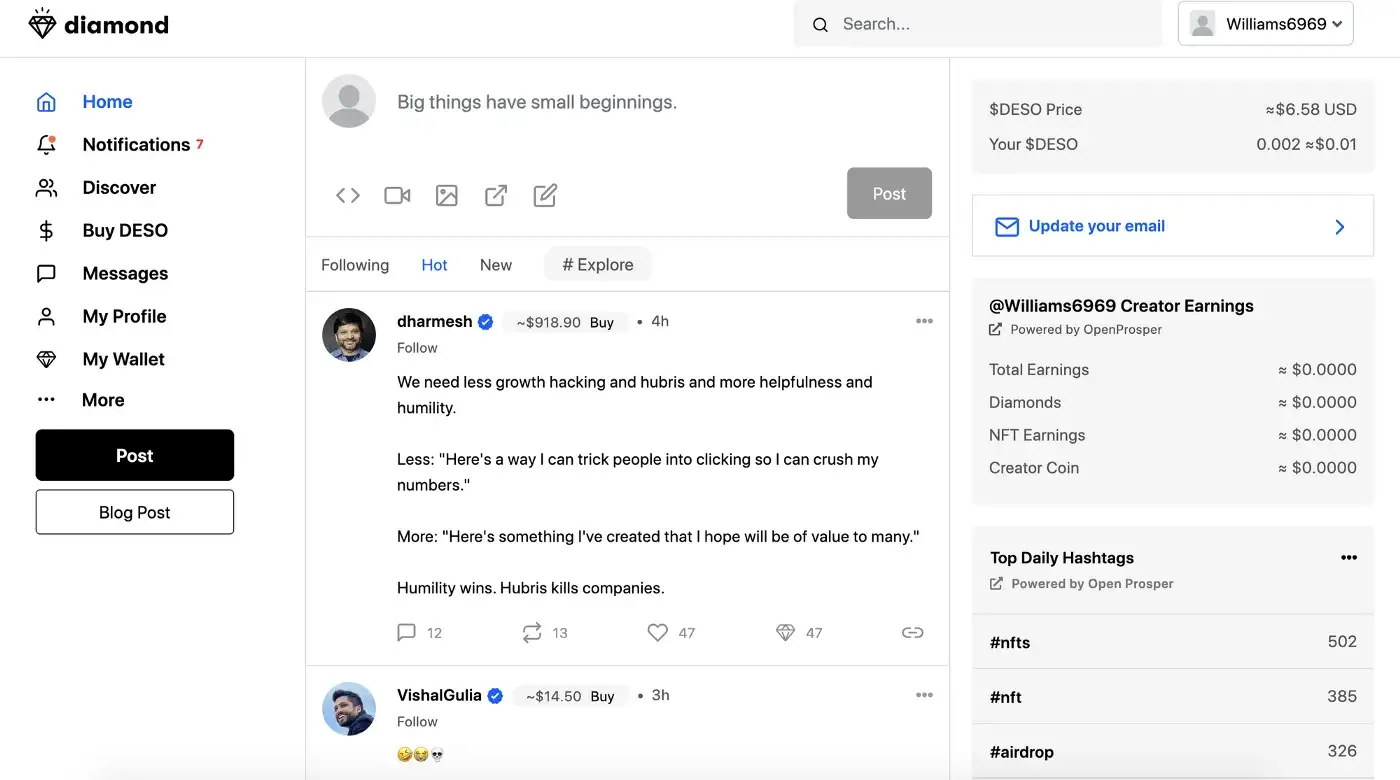This screenshot has height=780, width=1400.
Task: Click the Home house icon in sidebar
Action: [46, 102]
